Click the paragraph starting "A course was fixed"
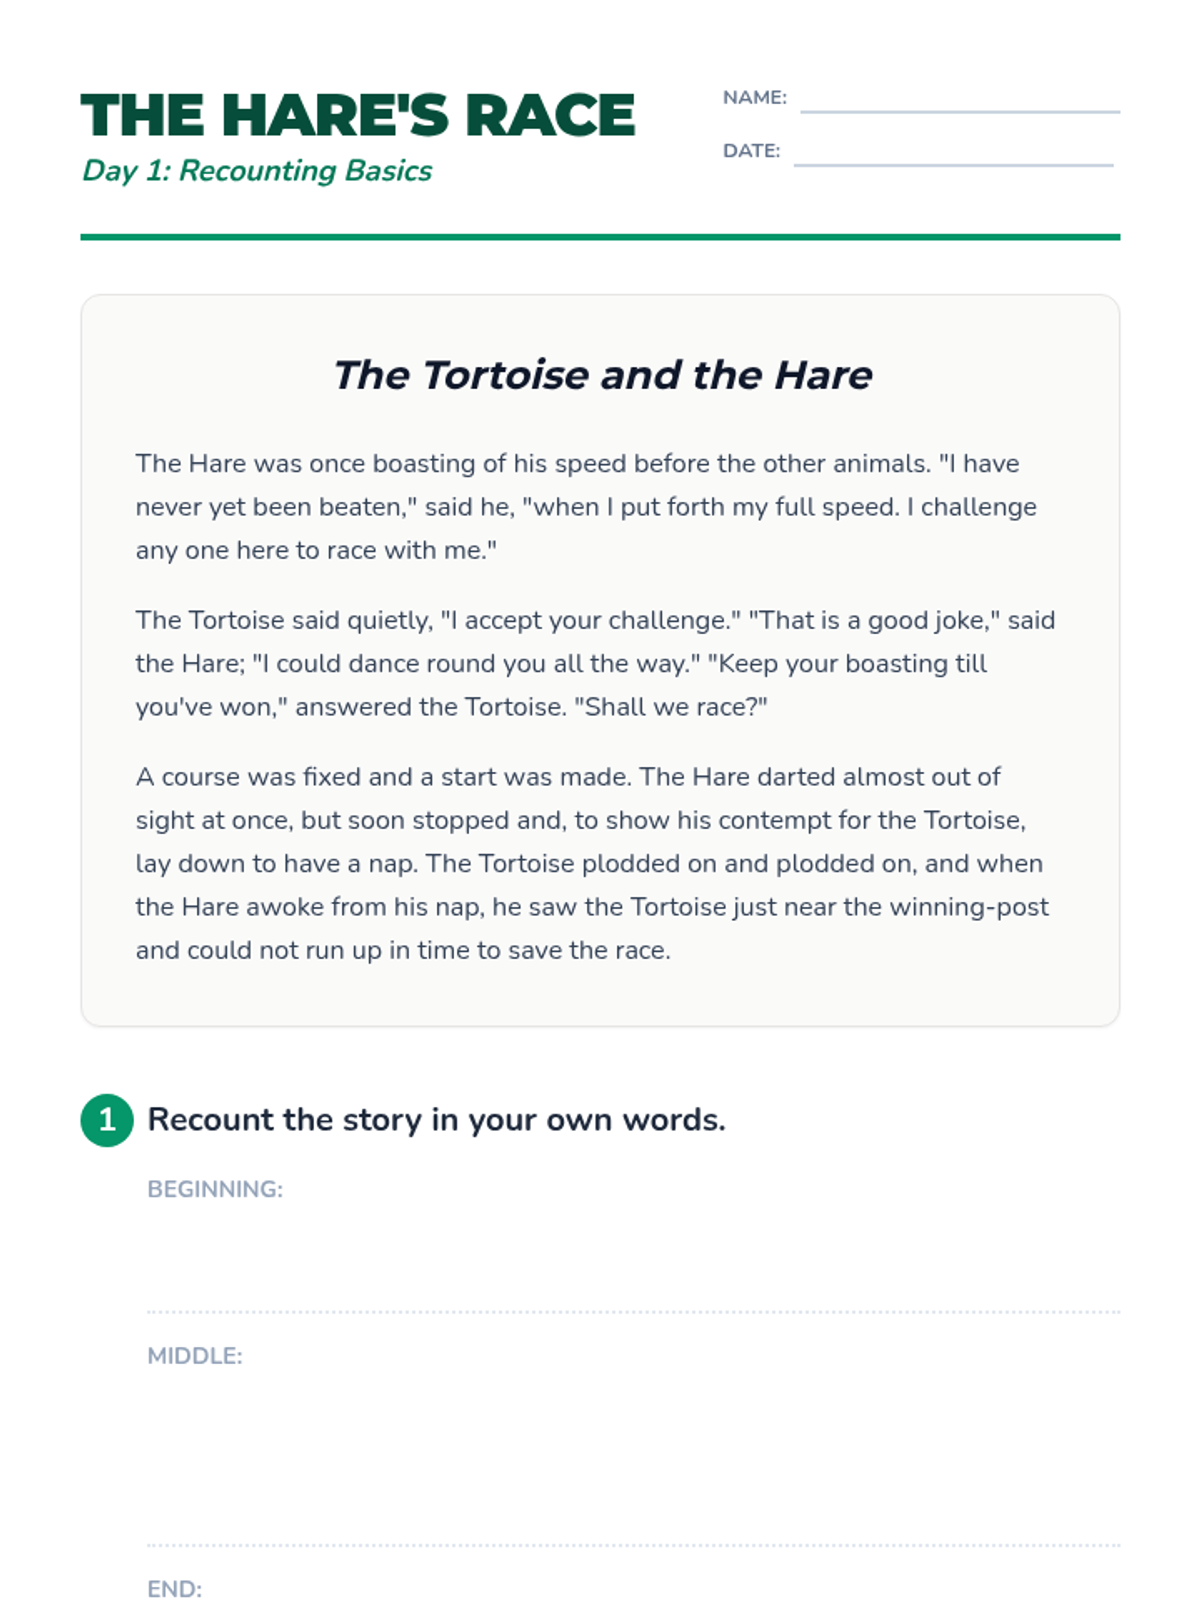This screenshot has width=1200, height=1600. [x=592, y=863]
